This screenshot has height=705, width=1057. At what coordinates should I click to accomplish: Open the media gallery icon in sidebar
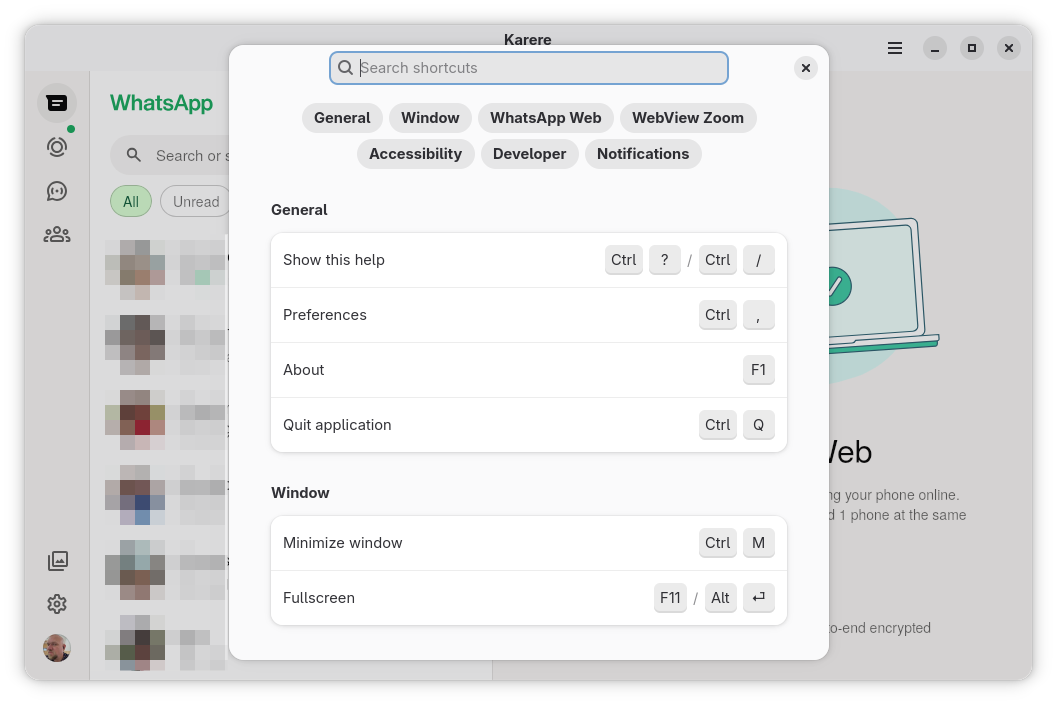(x=57, y=561)
